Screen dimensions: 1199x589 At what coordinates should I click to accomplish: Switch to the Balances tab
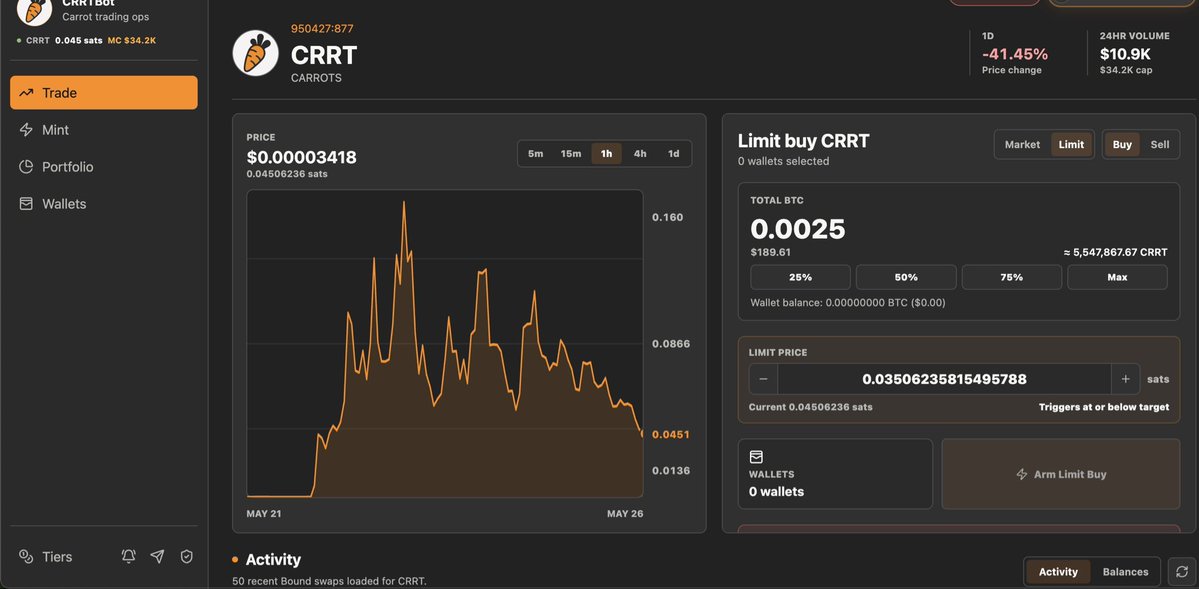pos(1126,571)
